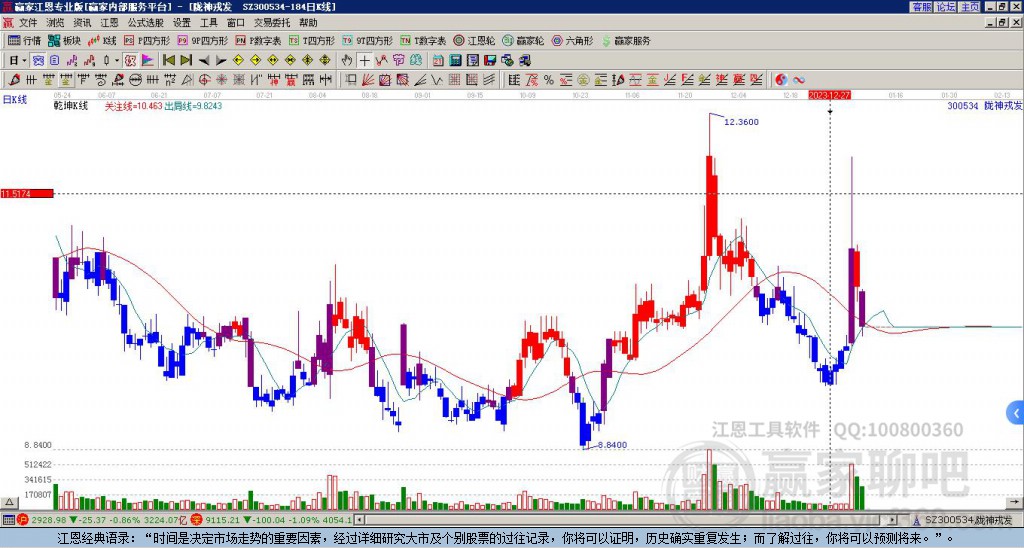Select the Gann fan lines tool
The width and height of the screenshot is (1024, 548).
click(x=368, y=80)
